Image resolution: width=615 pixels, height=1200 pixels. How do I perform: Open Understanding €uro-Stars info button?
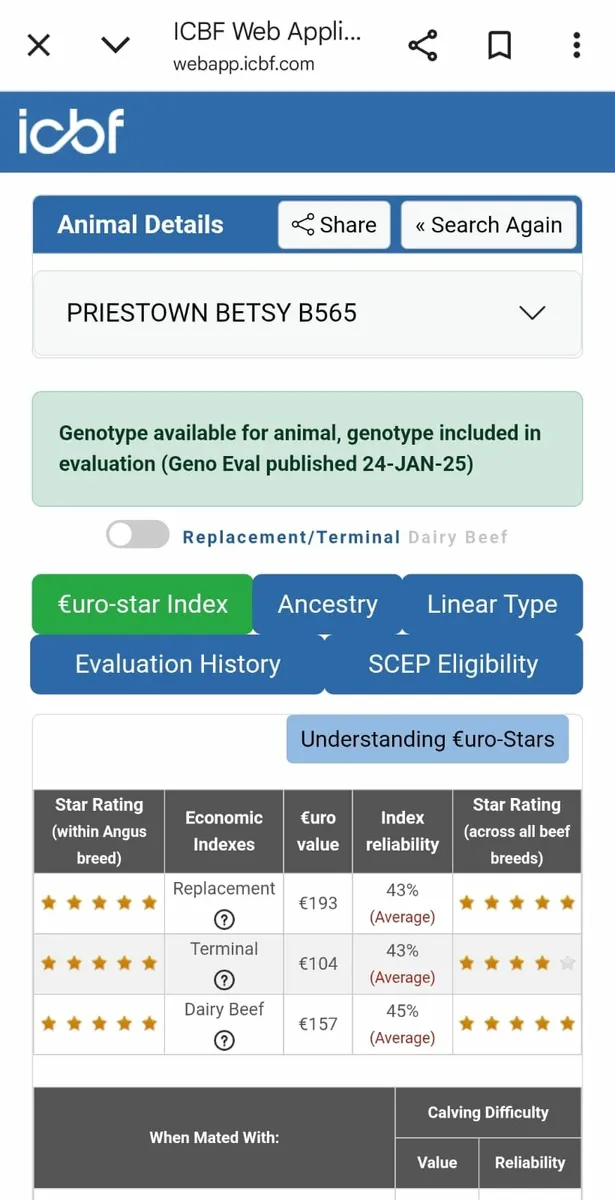click(427, 739)
